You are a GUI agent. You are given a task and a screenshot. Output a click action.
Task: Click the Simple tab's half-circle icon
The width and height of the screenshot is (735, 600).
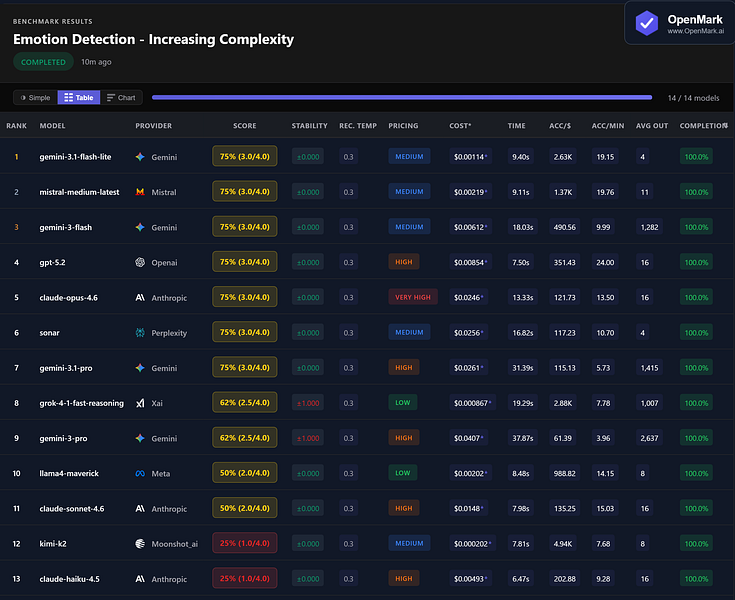[x=23, y=98]
